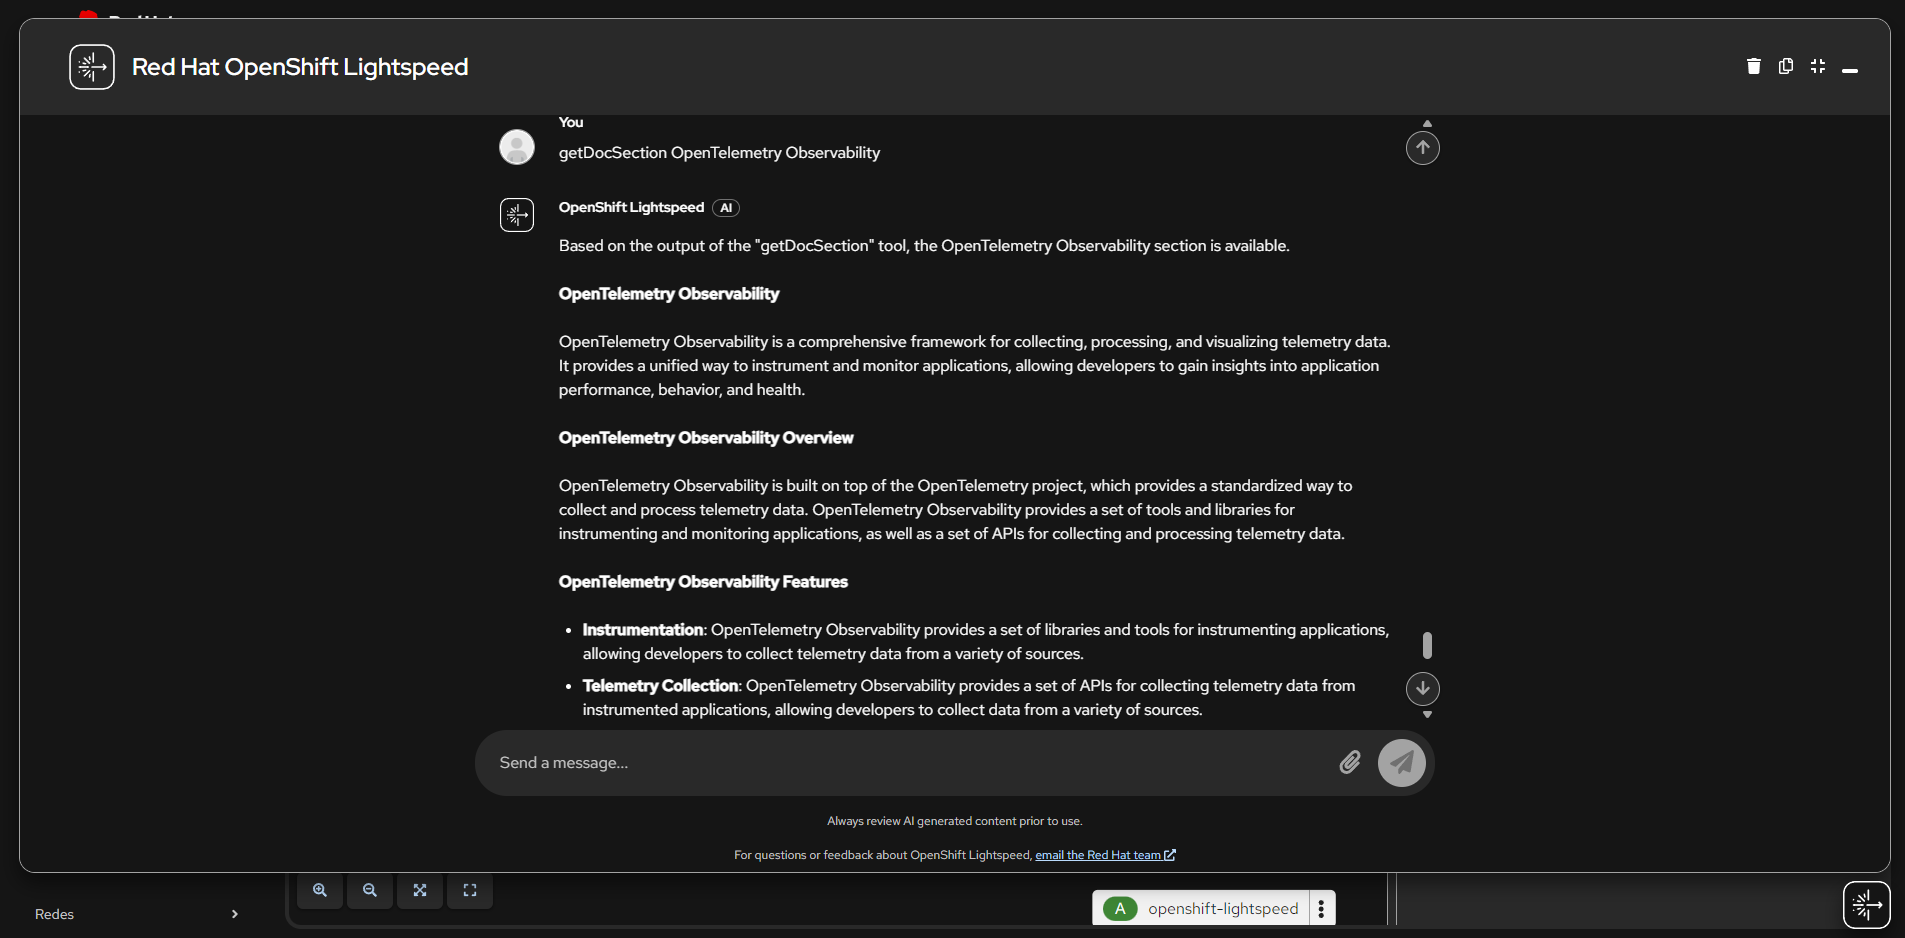This screenshot has height=938, width=1905.
Task: Open the OpenShift Lightspeed launcher icon
Action: [x=1866, y=905]
